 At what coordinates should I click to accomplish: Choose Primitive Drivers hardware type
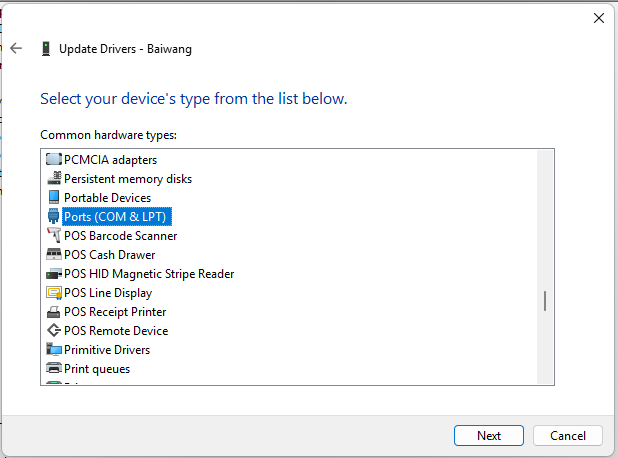click(107, 350)
